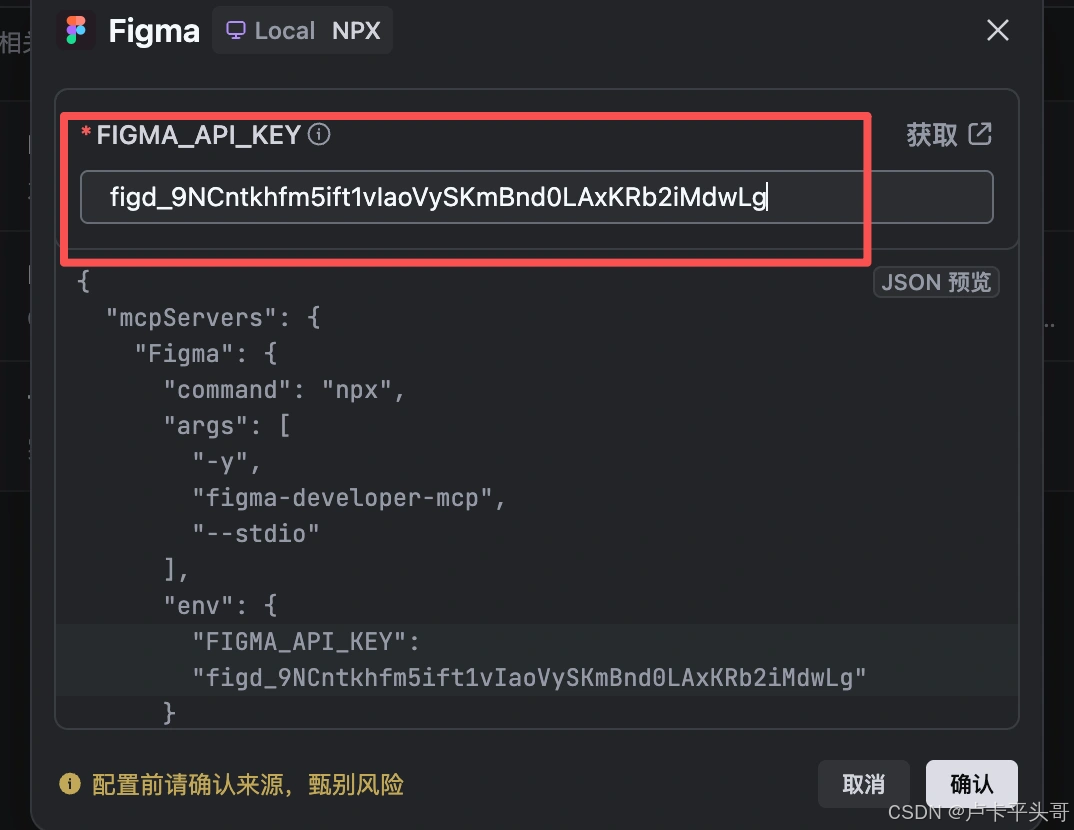This screenshot has height=830, width=1074.
Task: Open the external link icon beside 获取
Action: coord(979,134)
